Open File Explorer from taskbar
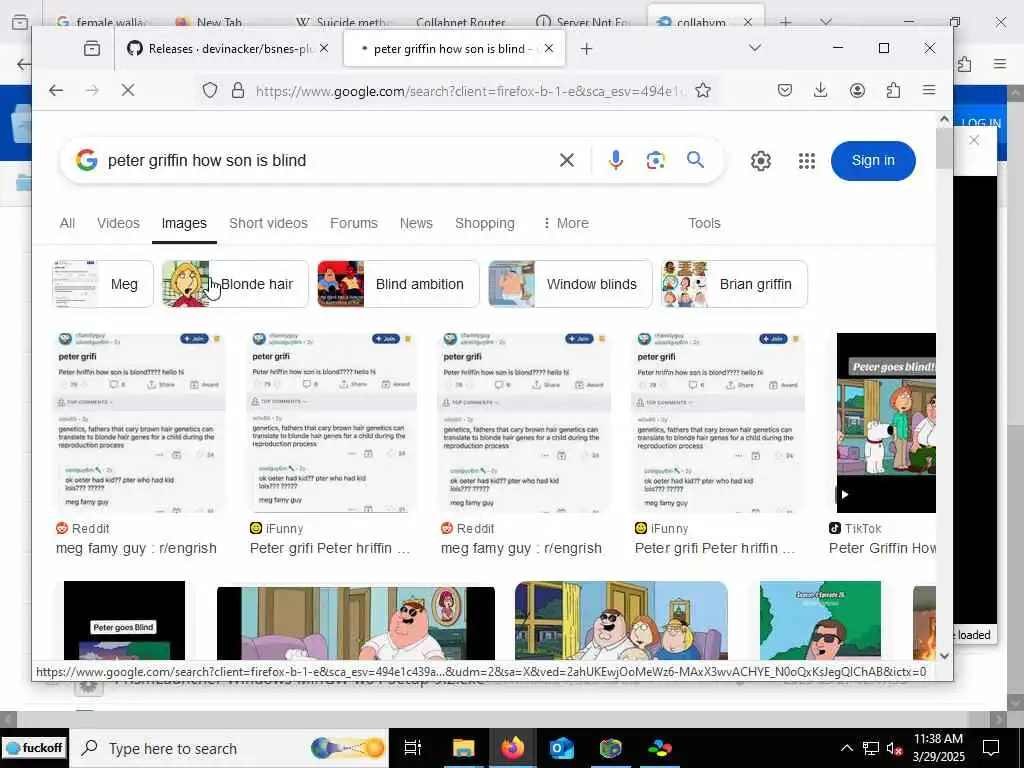This screenshot has width=1024, height=768. click(x=463, y=748)
